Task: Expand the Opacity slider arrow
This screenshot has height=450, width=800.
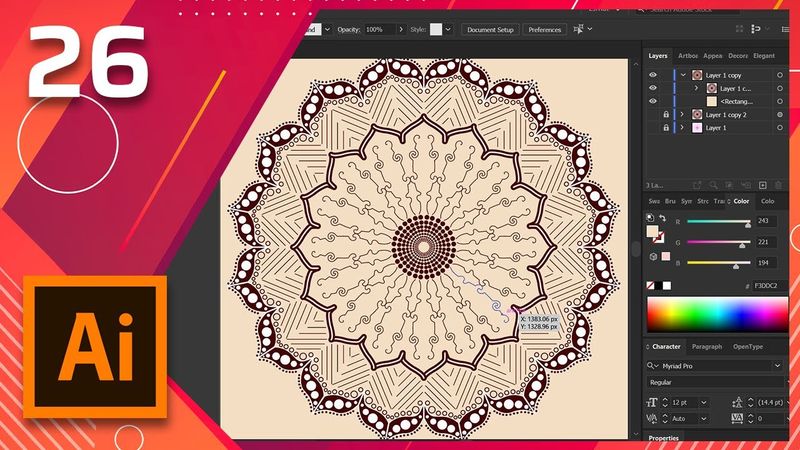Action: [401, 30]
